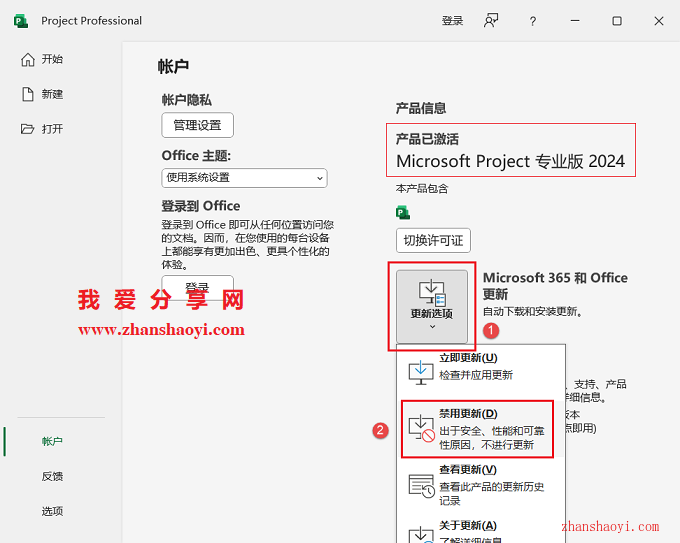The height and width of the screenshot is (543, 680).
Task: Click the home icon beside 开始
Action: click(28, 59)
